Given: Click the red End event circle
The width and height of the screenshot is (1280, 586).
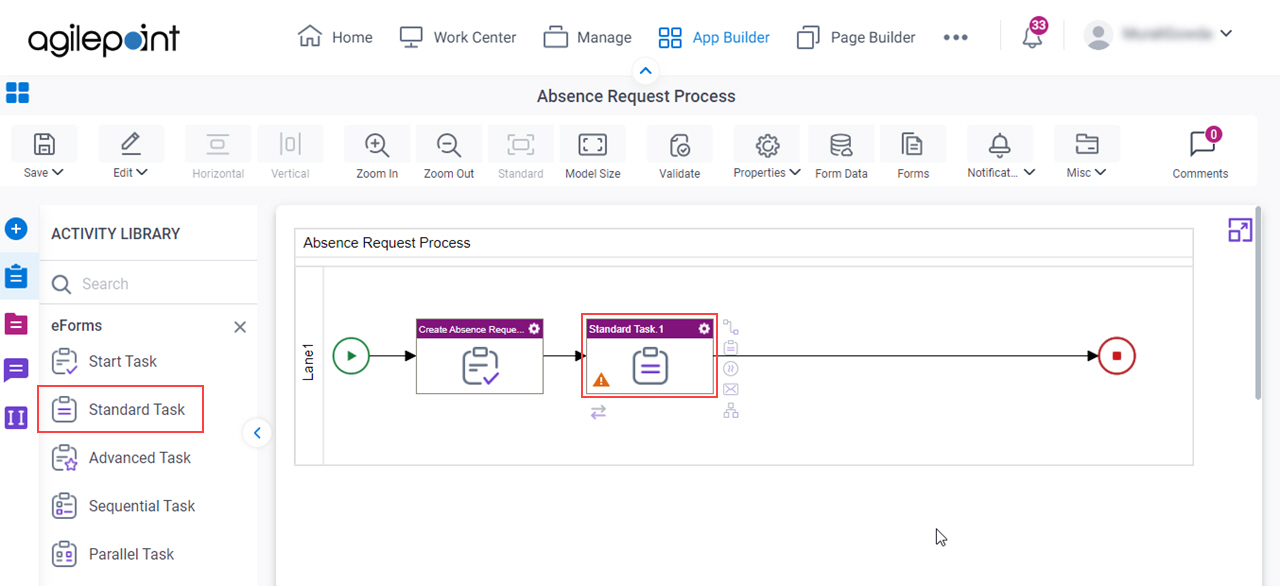Looking at the screenshot, I should (1117, 355).
